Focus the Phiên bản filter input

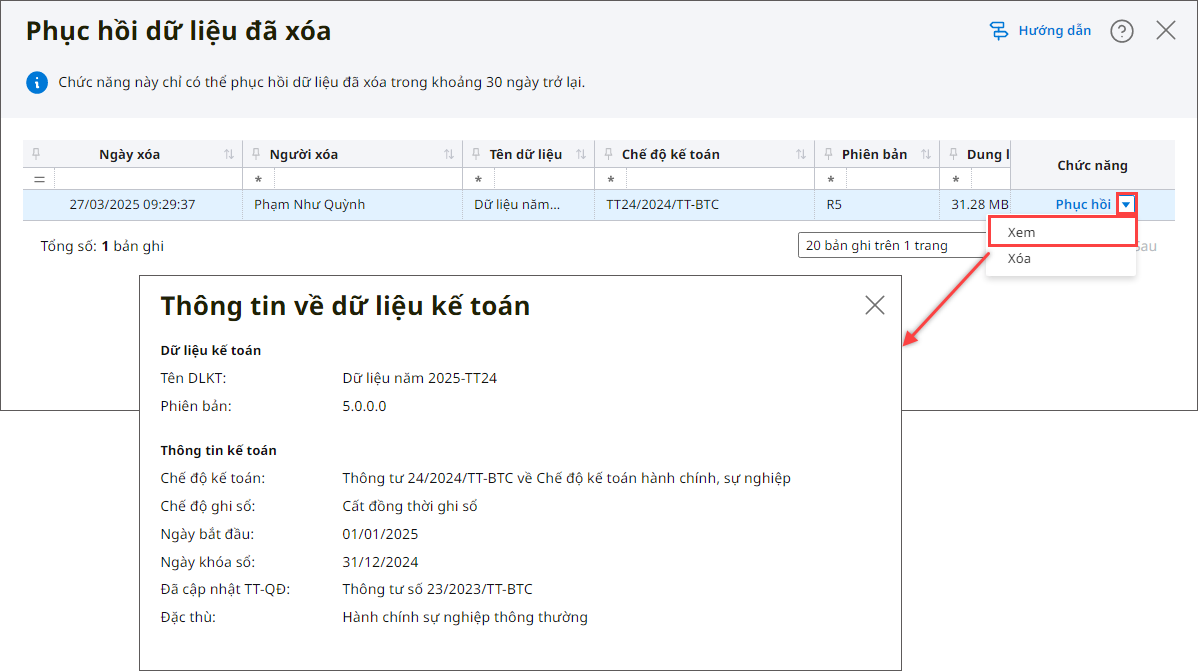tap(892, 180)
